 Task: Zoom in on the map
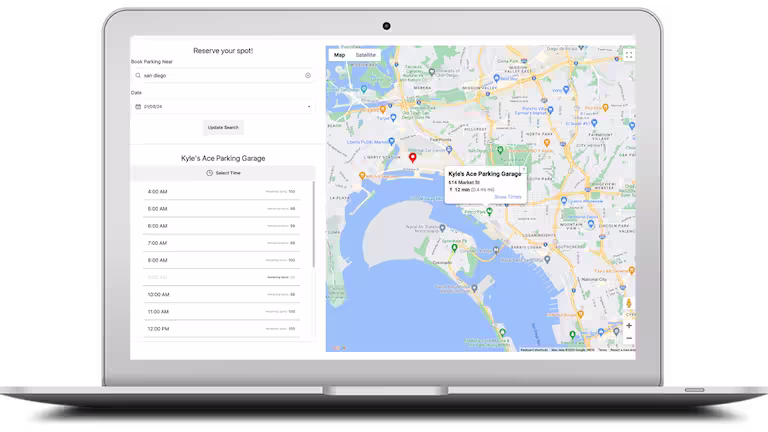(x=629, y=325)
